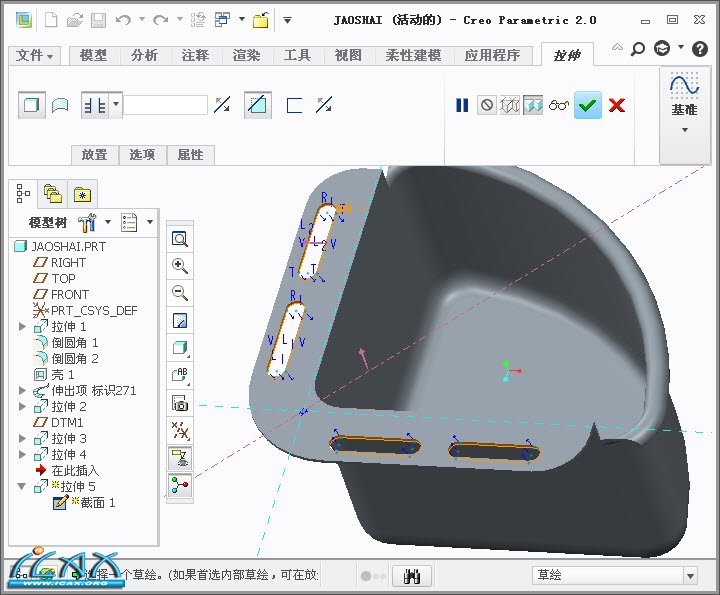Pause the extrude tool
This screenshot has height=595, width=720.
pos(462,106)
